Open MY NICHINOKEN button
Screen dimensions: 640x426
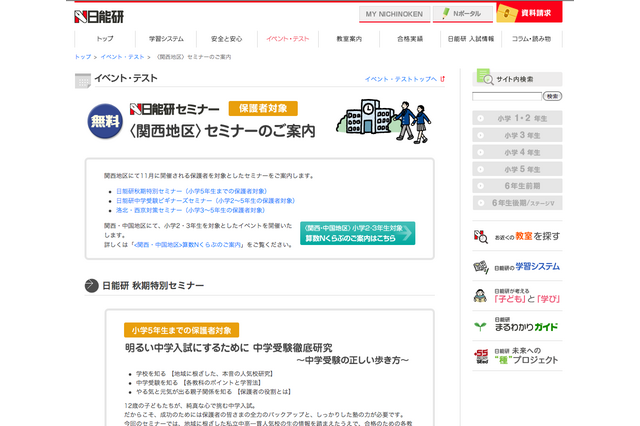394,14
